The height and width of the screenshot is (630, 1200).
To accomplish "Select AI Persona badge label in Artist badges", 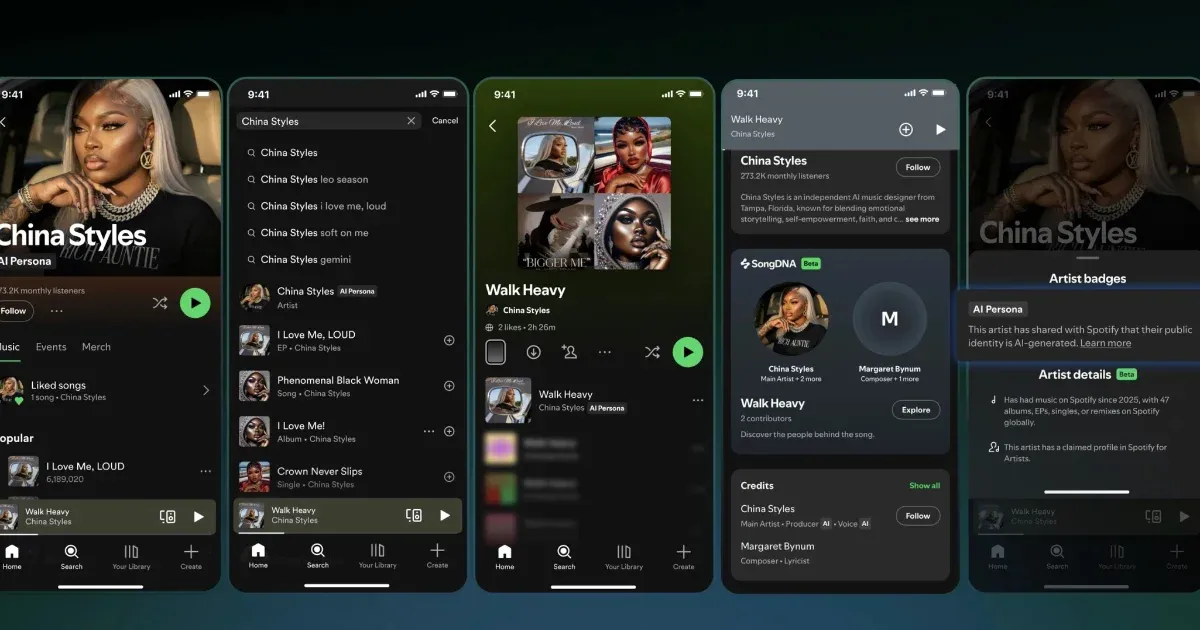I will (999, 309).
